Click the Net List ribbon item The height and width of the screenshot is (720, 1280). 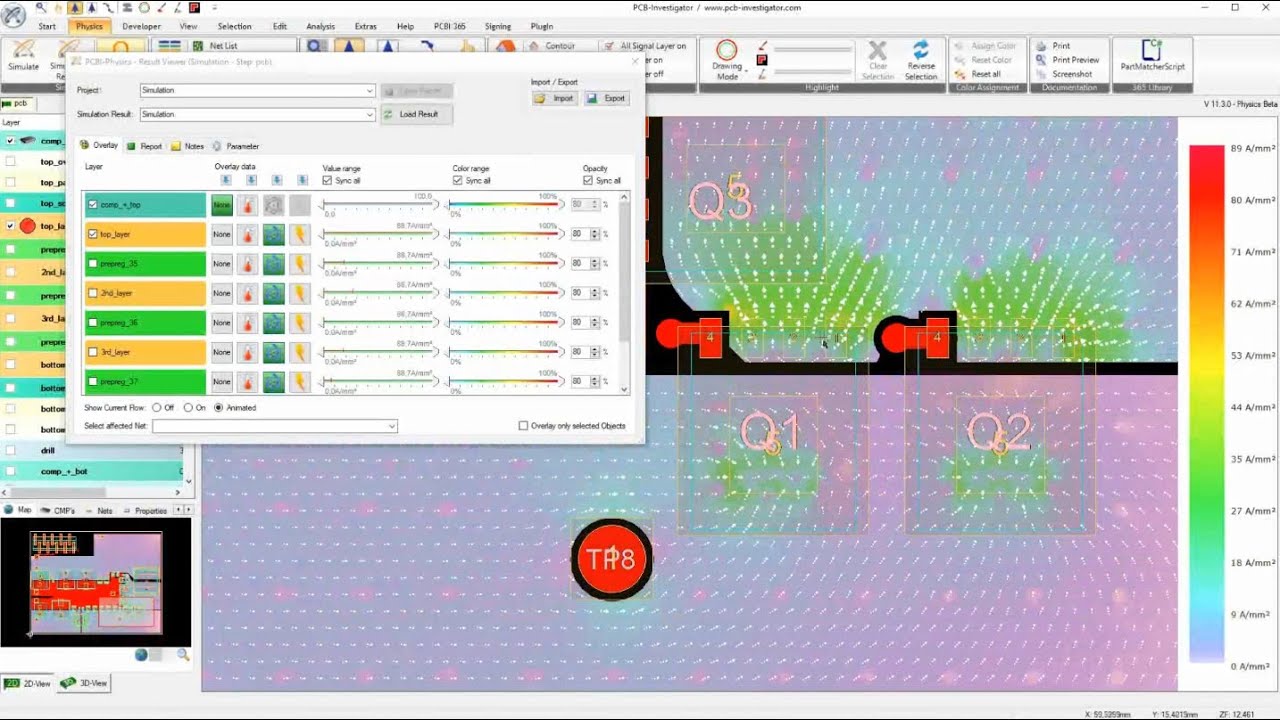click(x=215, y=46)
